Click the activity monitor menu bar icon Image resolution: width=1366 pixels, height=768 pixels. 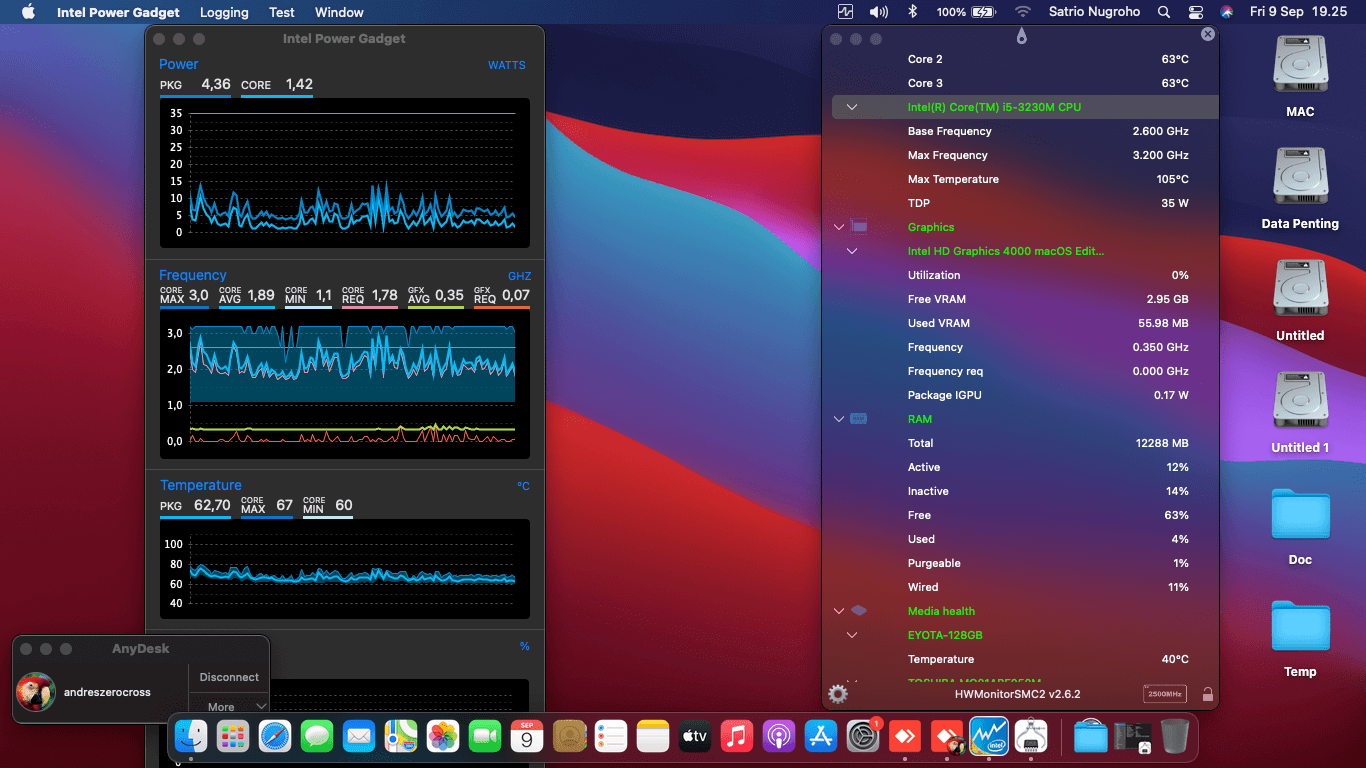(846, 12)
